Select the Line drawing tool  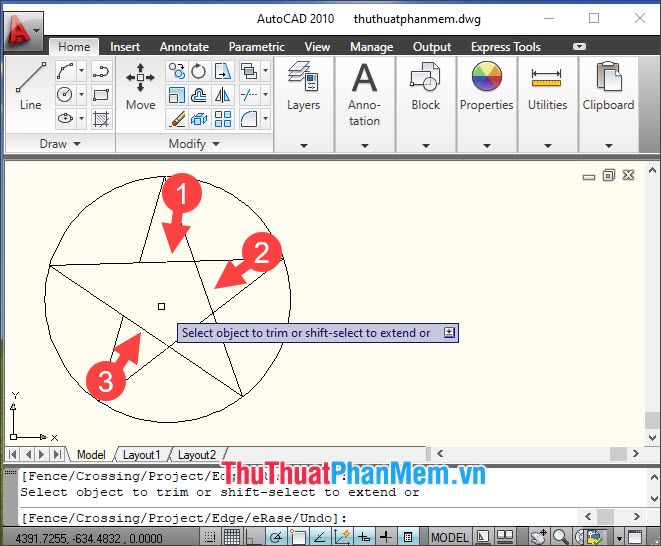point(30,86)
